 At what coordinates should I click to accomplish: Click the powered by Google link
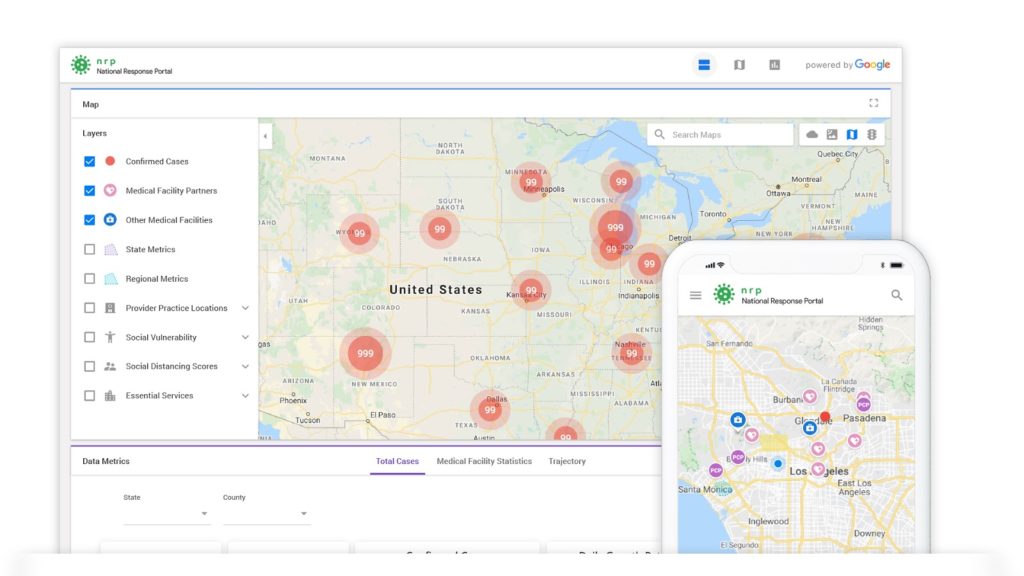coord(848,65)
